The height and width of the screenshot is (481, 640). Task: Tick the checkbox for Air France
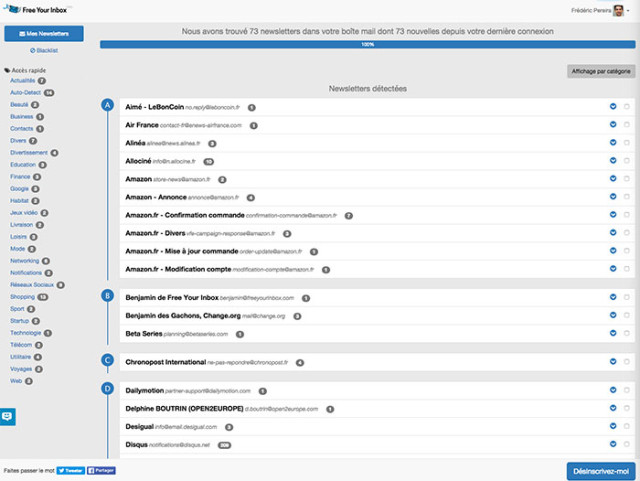(x=627, y=125)
